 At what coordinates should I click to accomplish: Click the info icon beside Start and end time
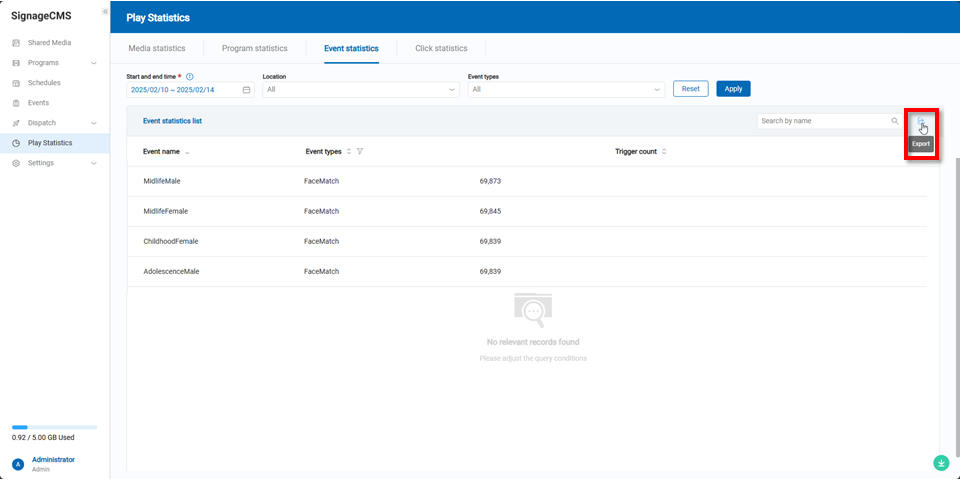190,76
